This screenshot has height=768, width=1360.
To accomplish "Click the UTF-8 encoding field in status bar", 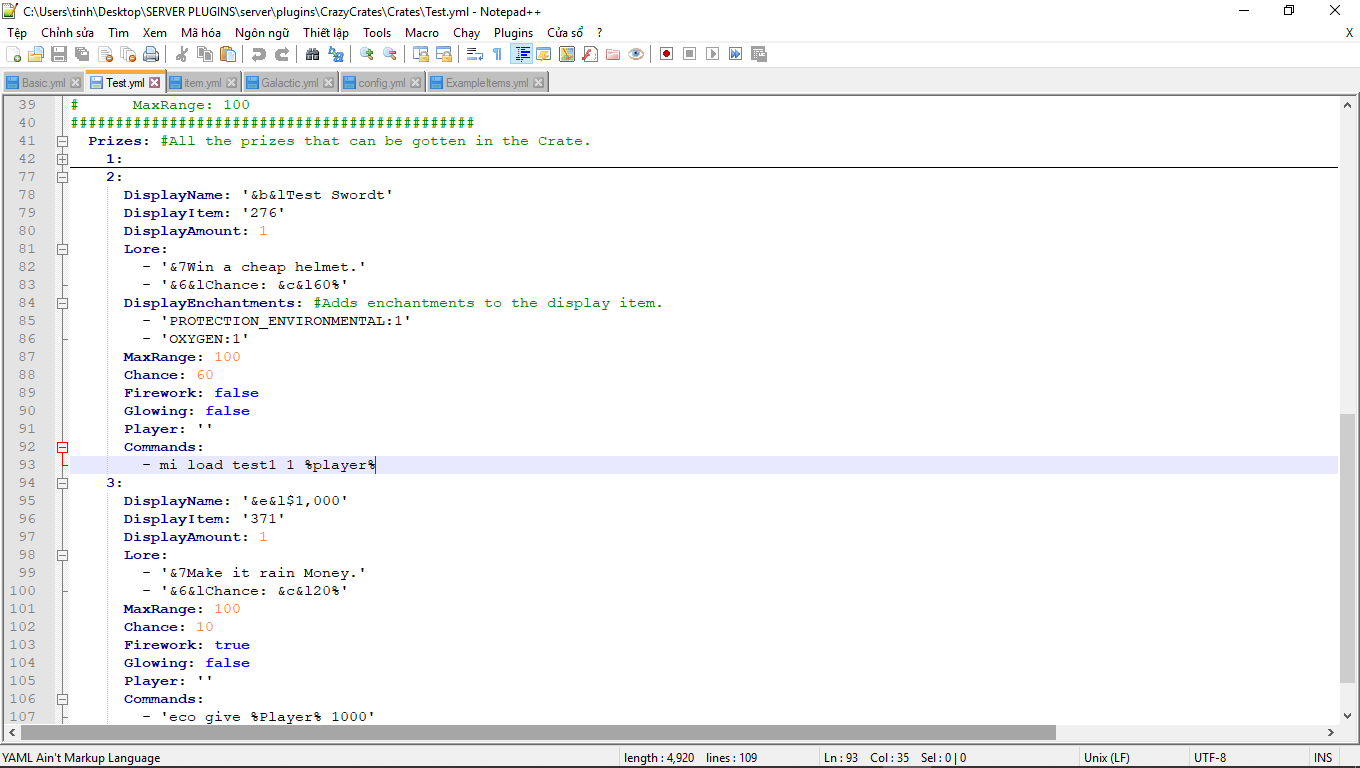I will coord(1209,758).
